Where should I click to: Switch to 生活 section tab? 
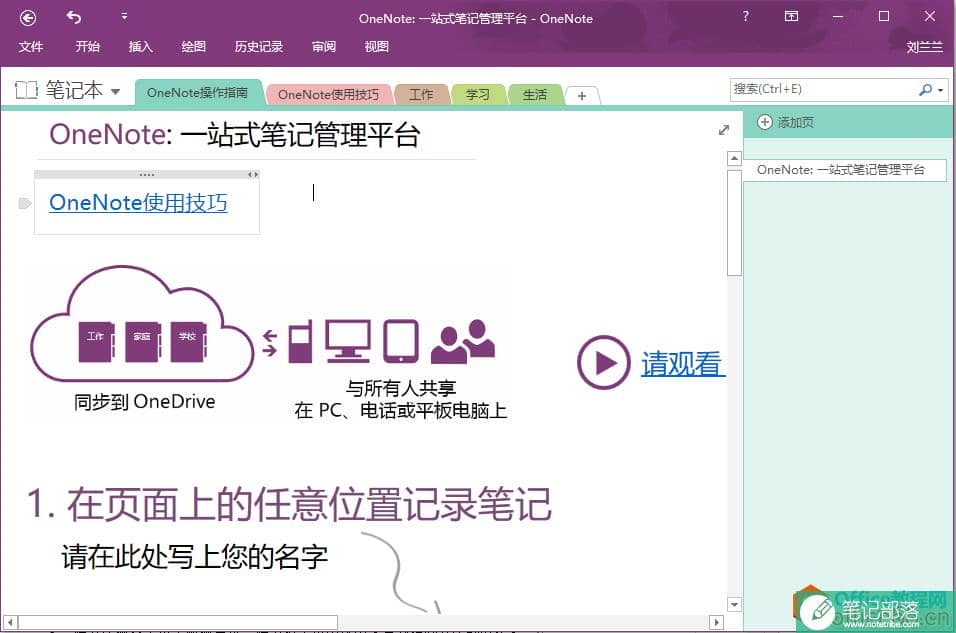click(535, 95)
